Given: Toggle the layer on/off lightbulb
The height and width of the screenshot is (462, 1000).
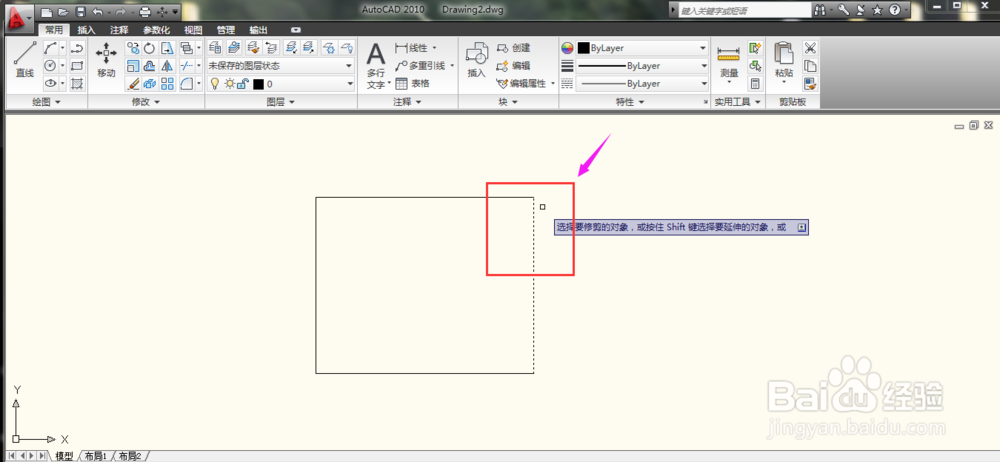Looking at the screenshot, I should tap(215, 84).
